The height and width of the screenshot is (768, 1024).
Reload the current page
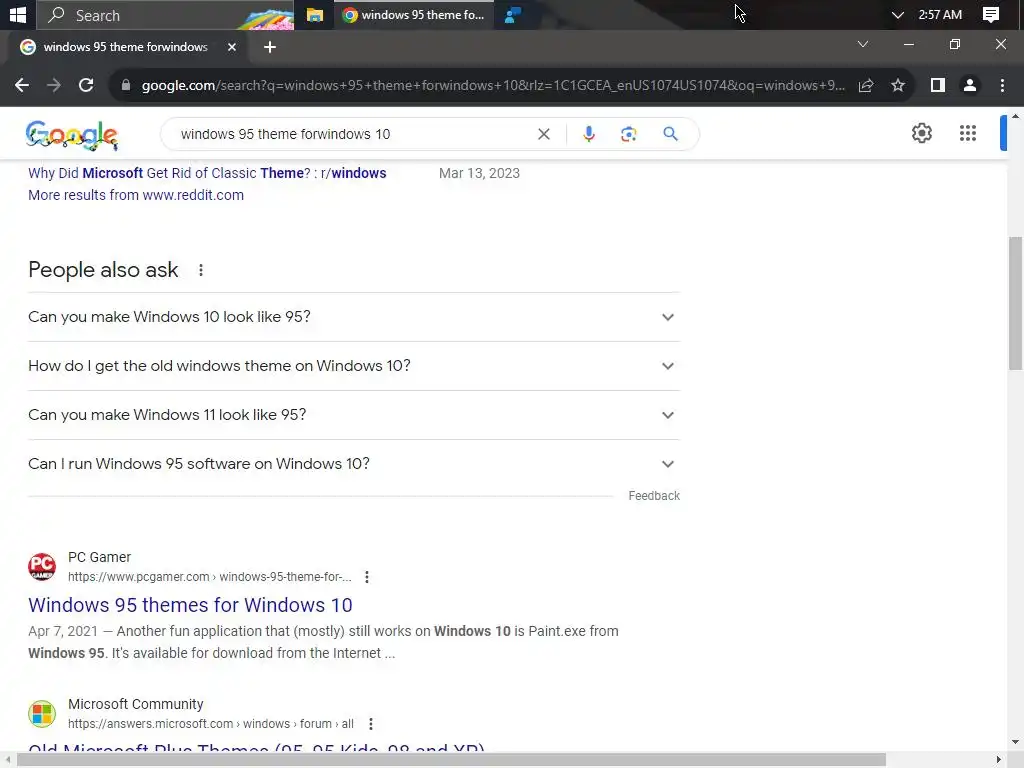click(x=86, y=86)
